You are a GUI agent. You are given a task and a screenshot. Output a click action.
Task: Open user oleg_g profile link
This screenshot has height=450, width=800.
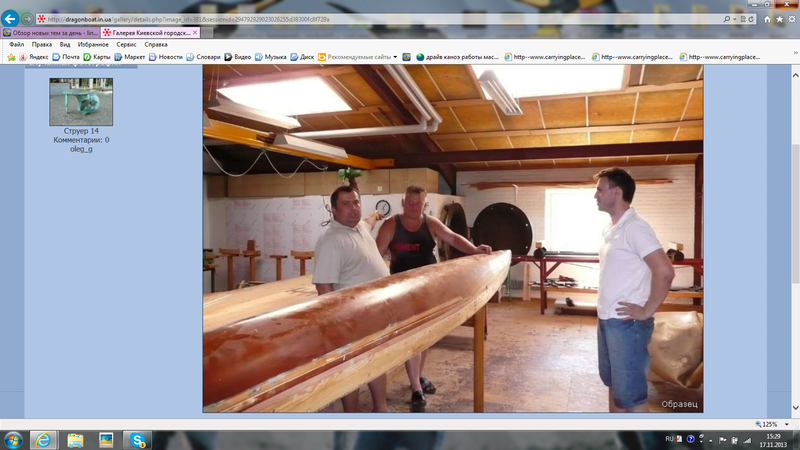[x=81, y=149]
